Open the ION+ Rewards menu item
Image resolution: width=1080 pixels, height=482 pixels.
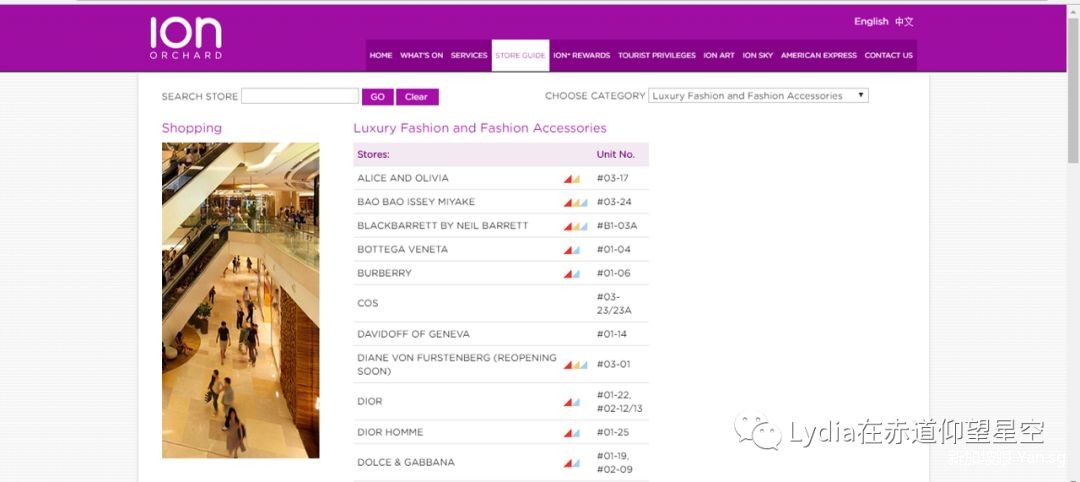click(581, 56)
